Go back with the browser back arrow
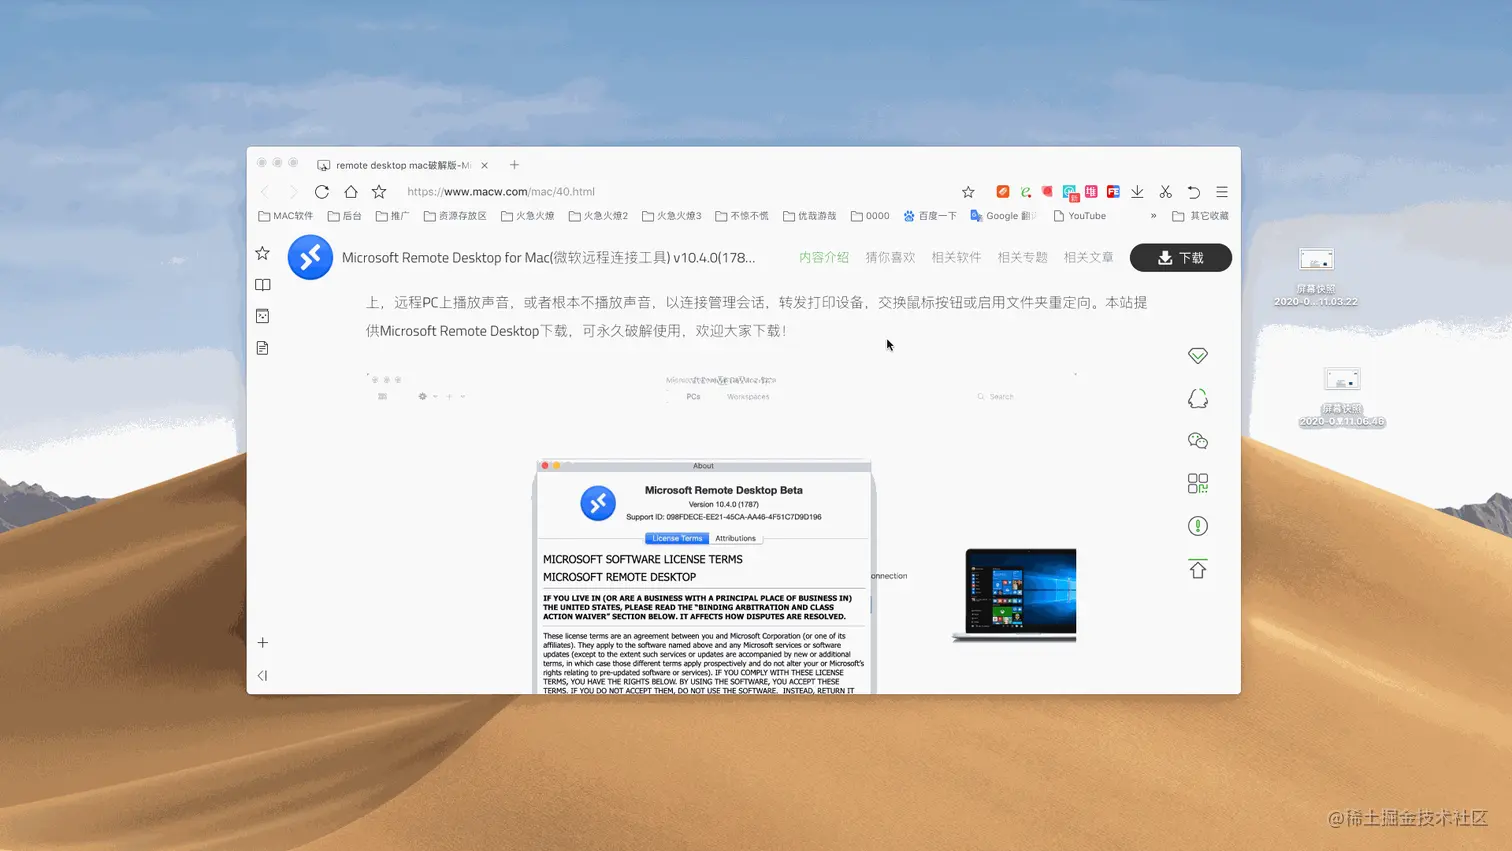This screenshot has width=1512, height=851. click(x=265, y=192)
